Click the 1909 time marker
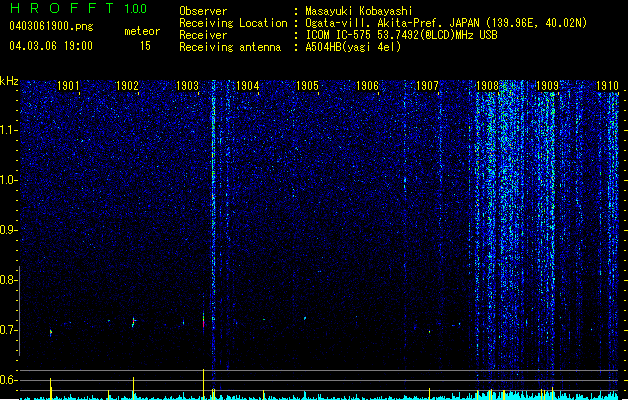Viewport: 629px width, 400px height. [x=547, y=85]
